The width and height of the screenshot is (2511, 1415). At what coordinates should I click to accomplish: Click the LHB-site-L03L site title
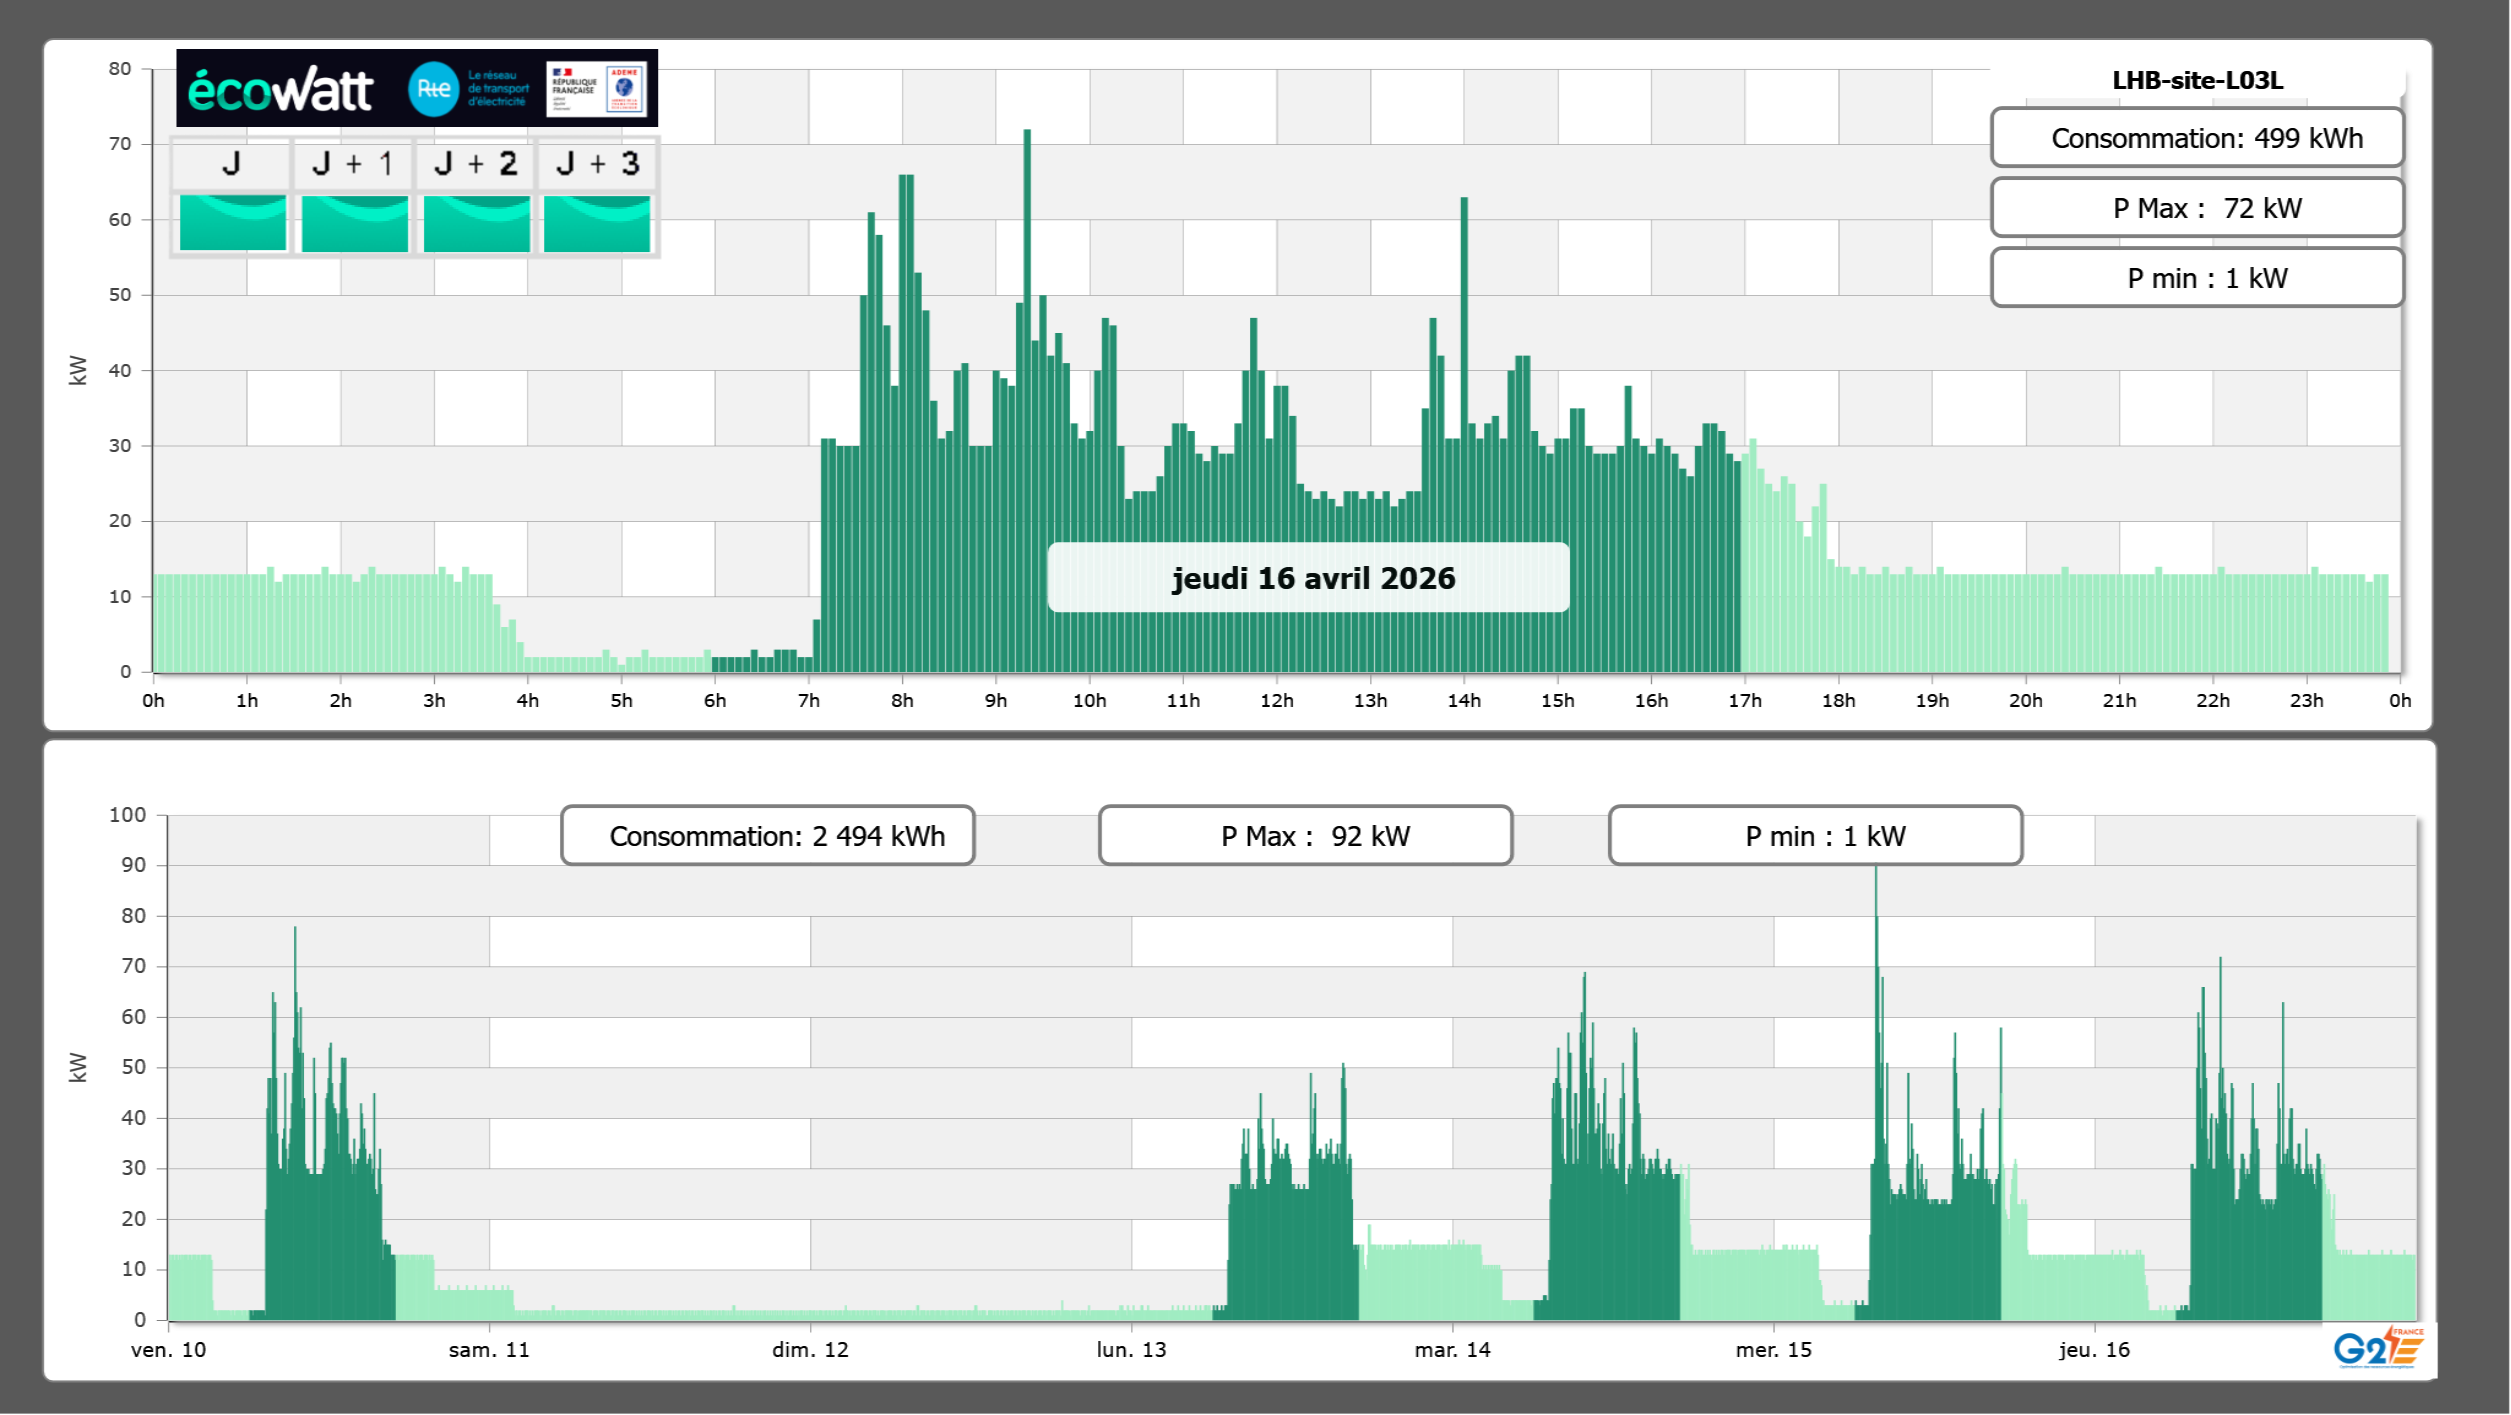(2197, 80)
